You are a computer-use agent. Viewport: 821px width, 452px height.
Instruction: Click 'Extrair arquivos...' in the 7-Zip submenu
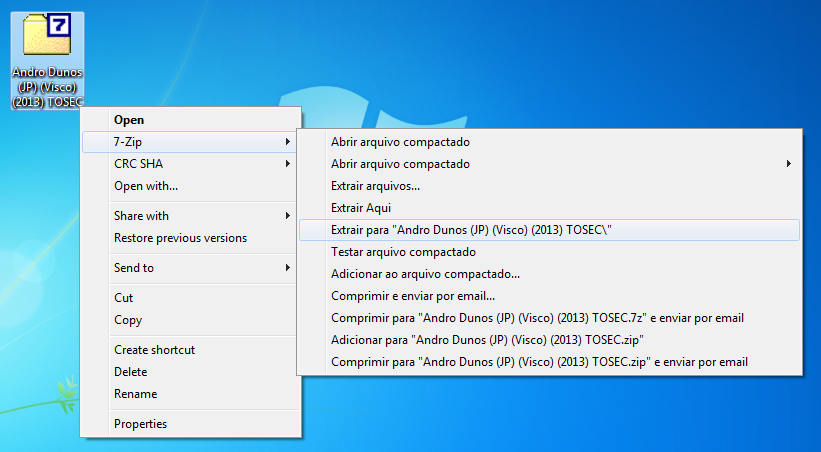[x=375, y=186]
